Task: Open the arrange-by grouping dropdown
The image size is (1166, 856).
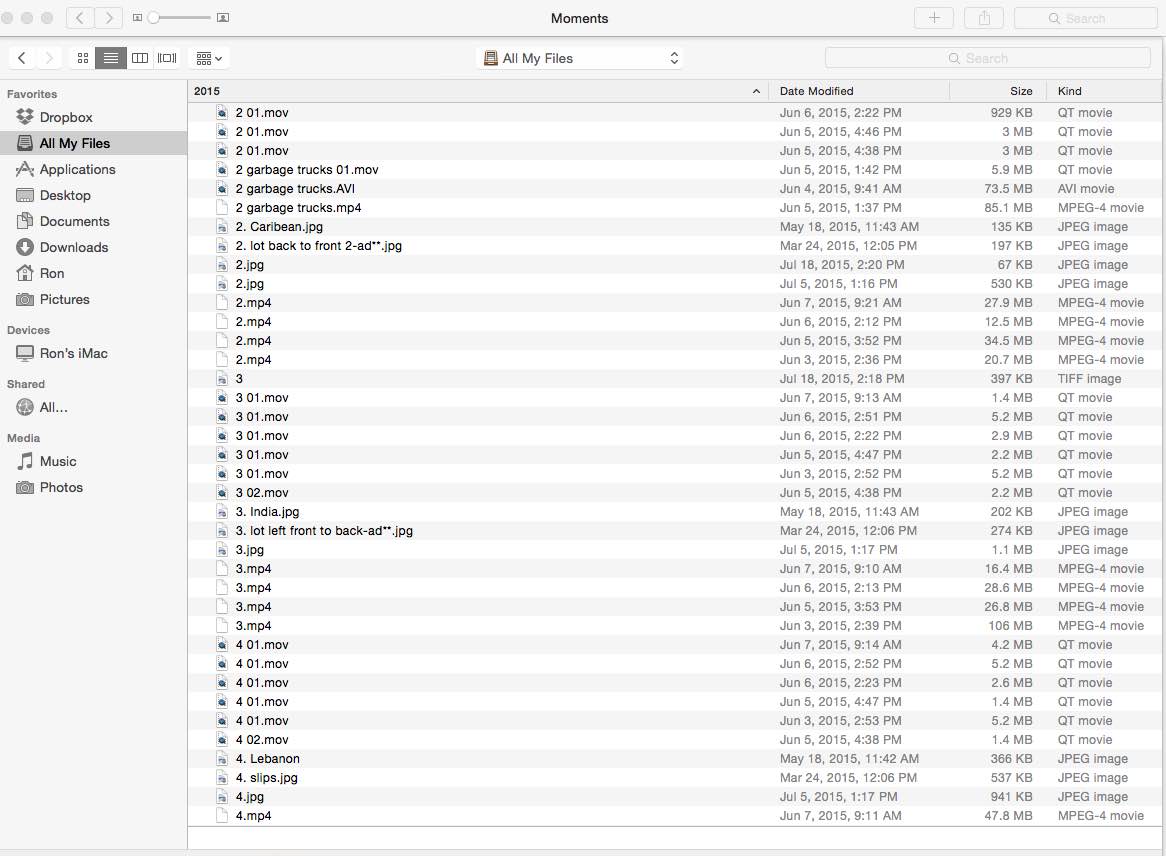Action: click(209, 58)
